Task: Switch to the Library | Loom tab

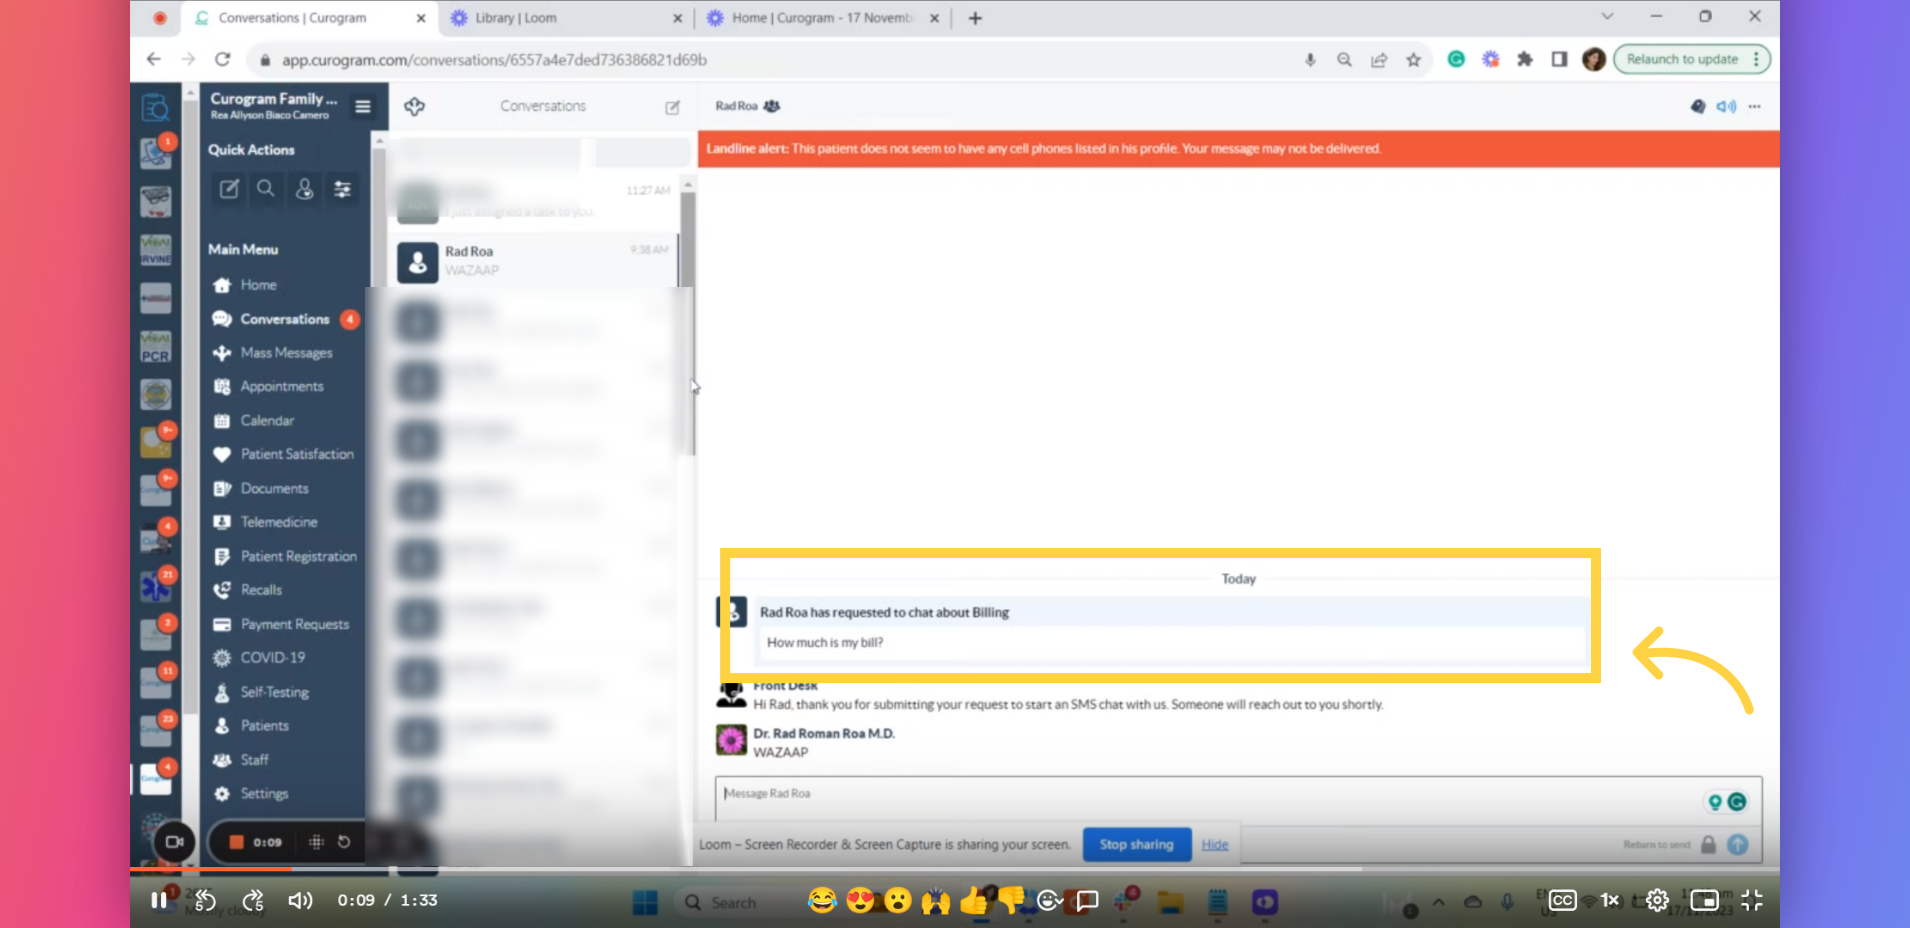Action: pos(516,18)
